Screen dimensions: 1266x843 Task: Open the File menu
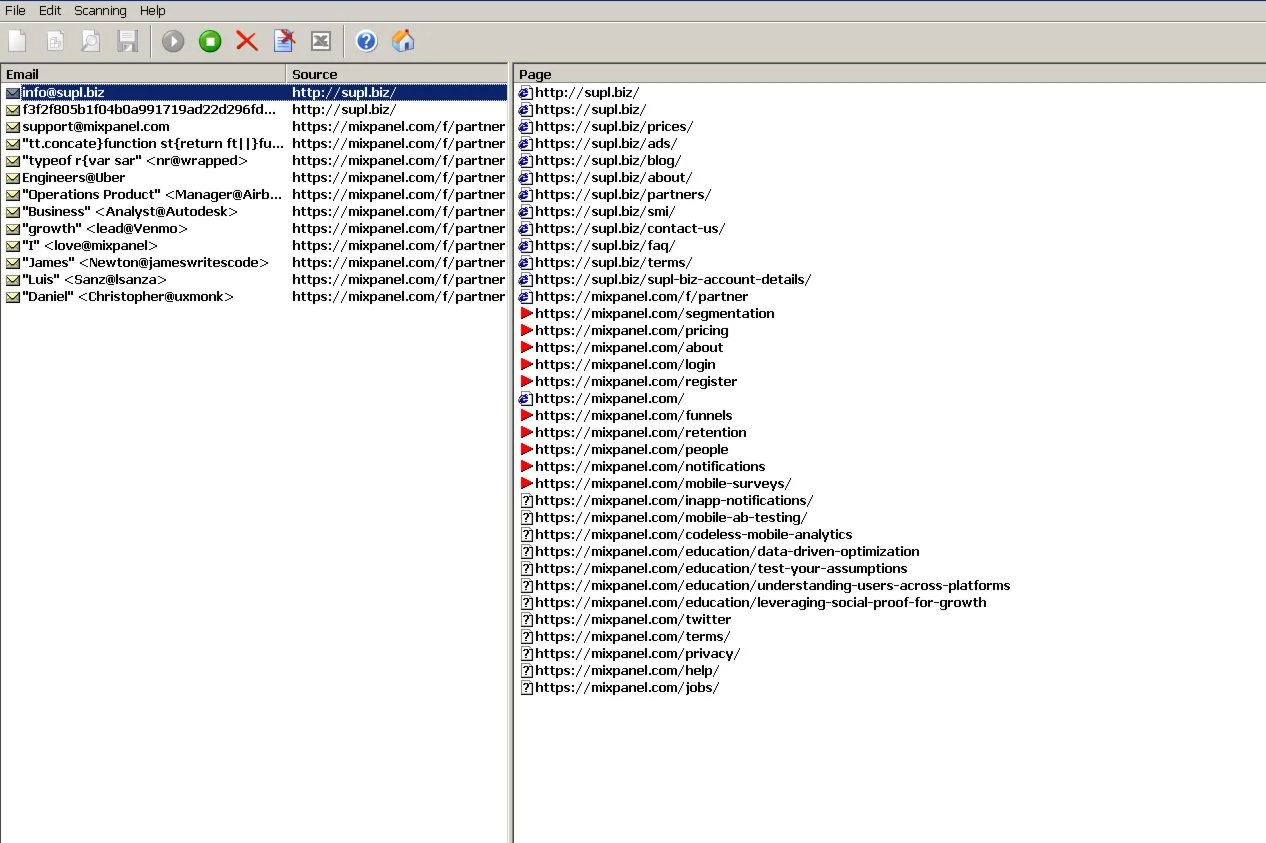click(x=15, y=10)
